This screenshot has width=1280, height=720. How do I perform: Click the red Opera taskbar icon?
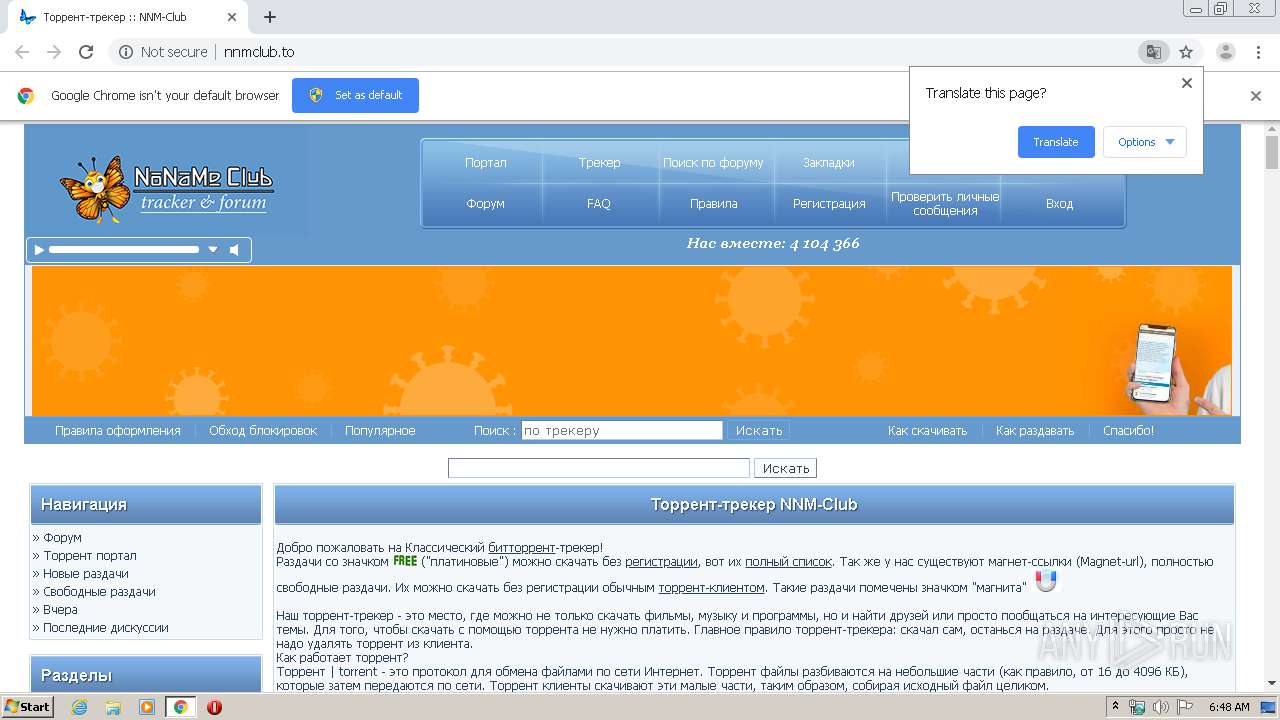click(x=214, y=707)
